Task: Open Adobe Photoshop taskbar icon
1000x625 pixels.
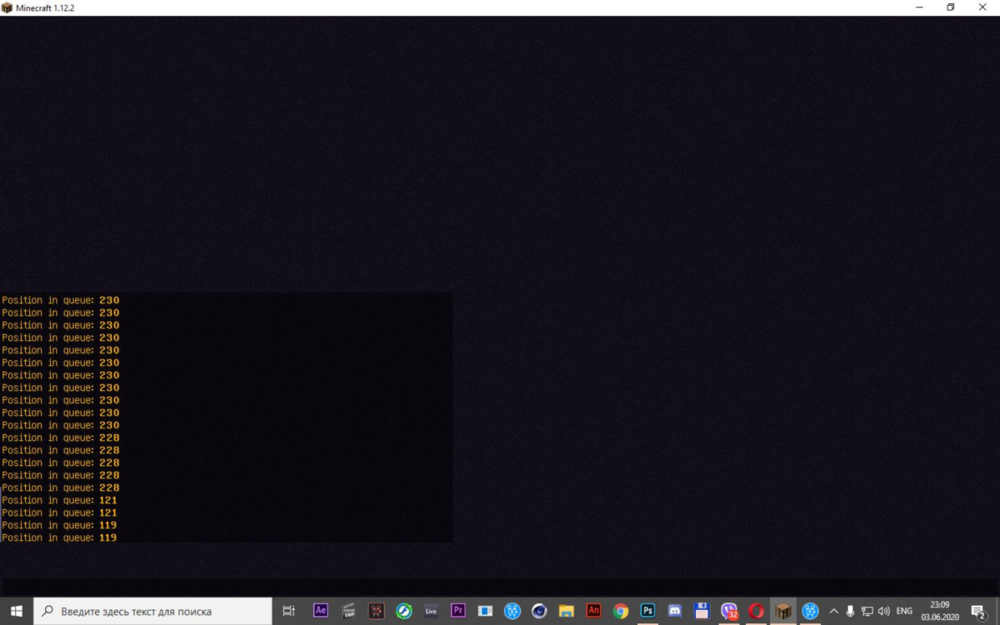Action: coord(647,611)
